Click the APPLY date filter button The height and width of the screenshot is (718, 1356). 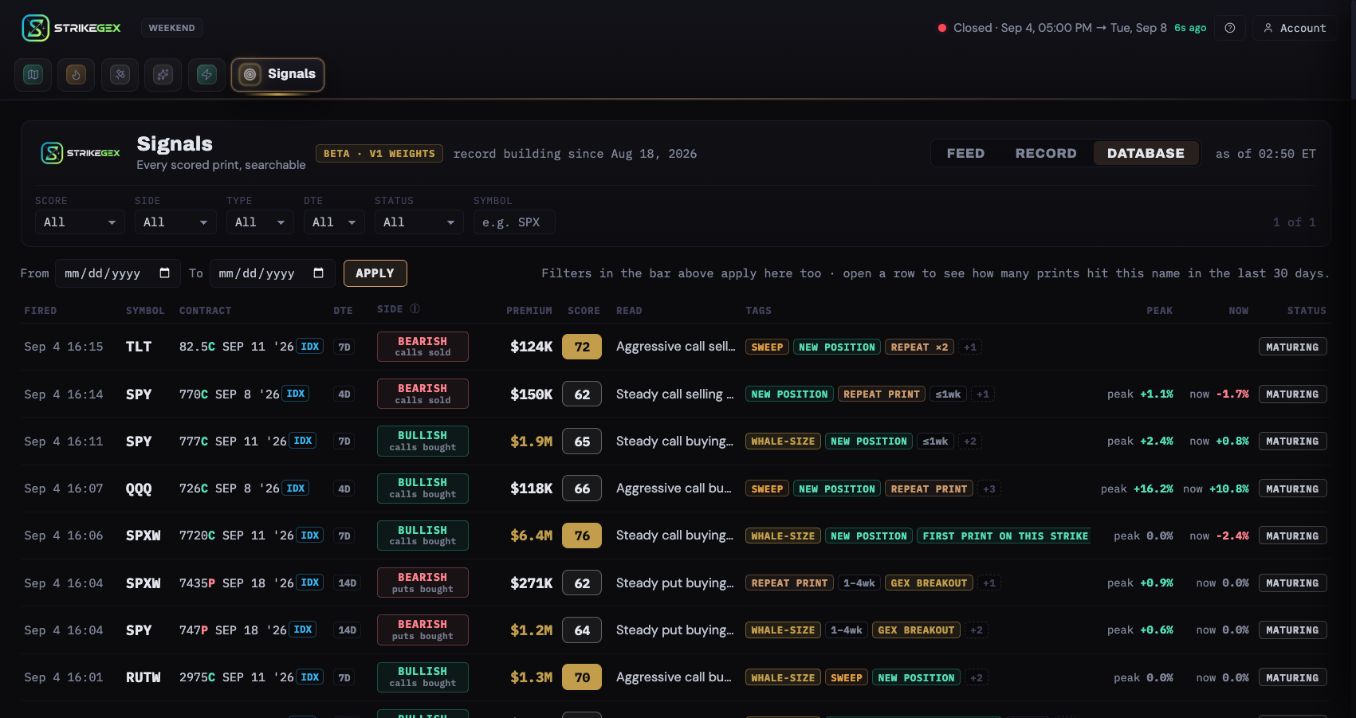pyautogui.click(x=375, y=273)
